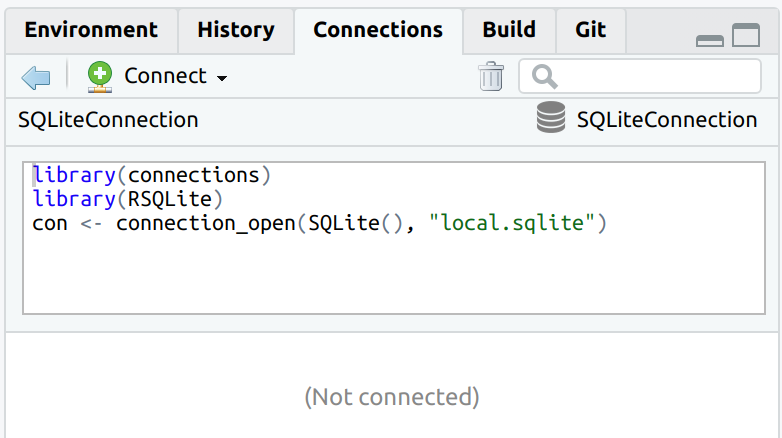Click the magnifying glass search icon
This screenshot has width=782, height=438.
click(x=545, y=77)
